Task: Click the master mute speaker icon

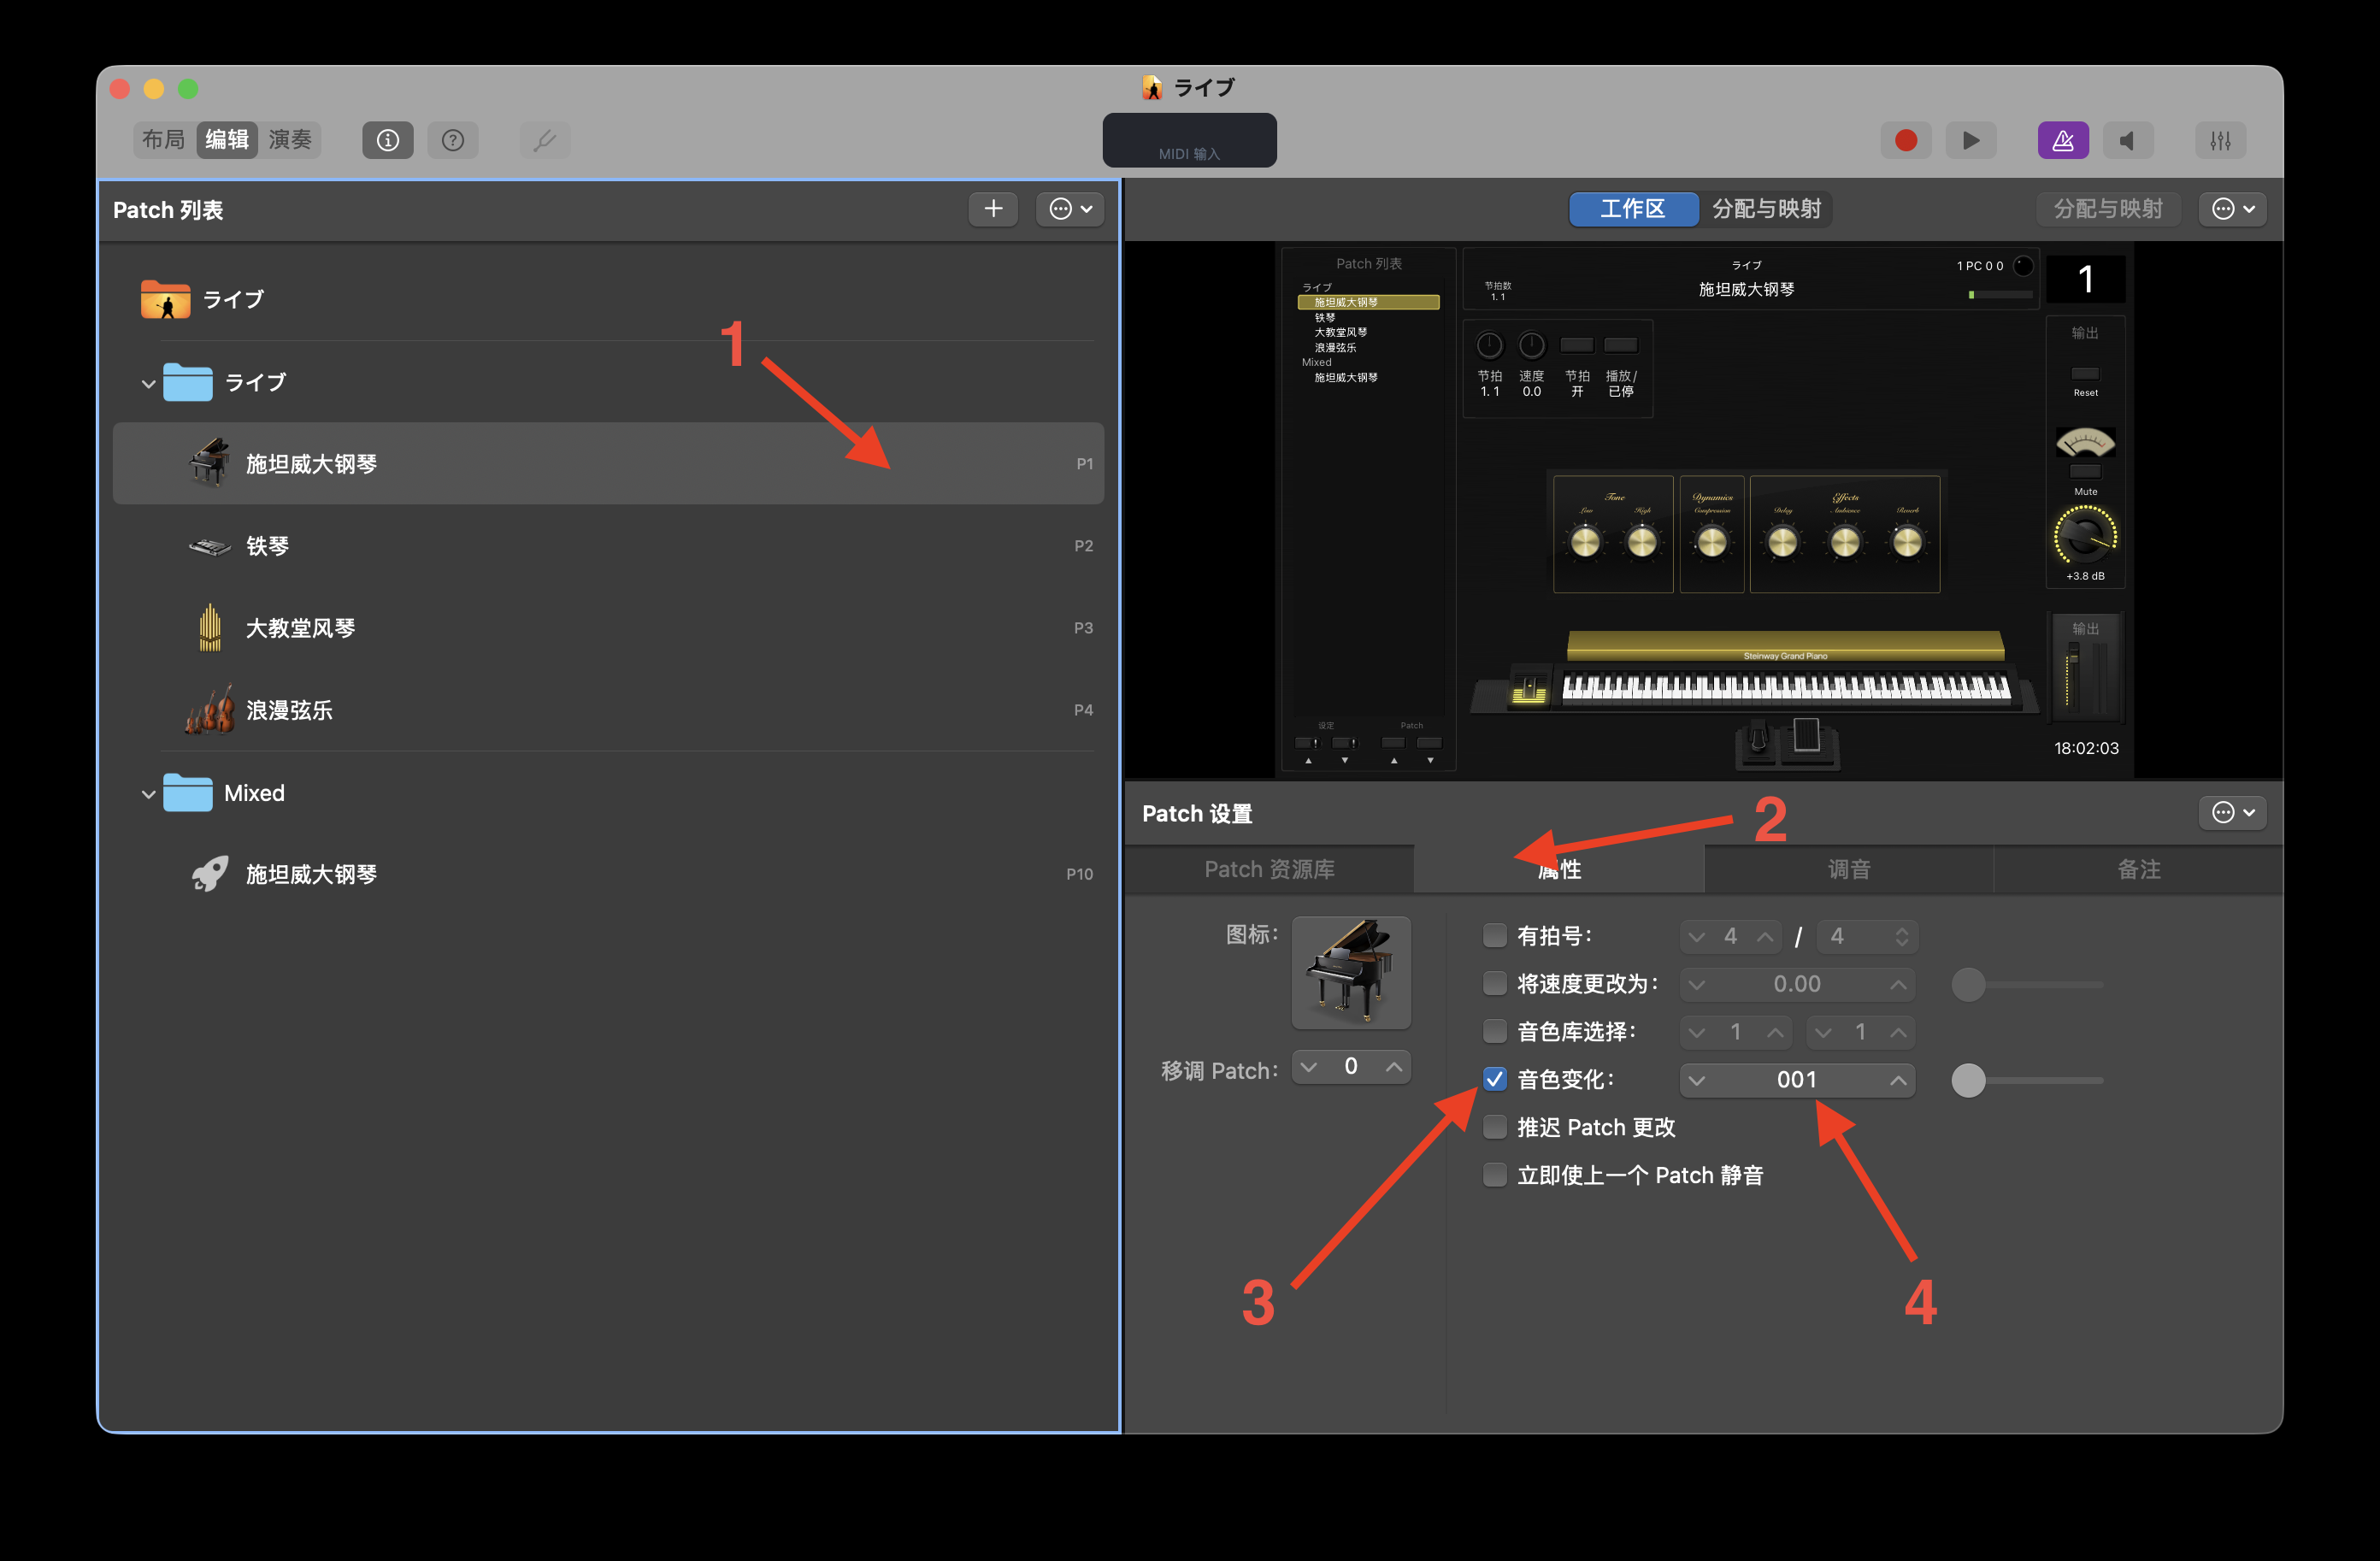Action: click(2128, 140)
